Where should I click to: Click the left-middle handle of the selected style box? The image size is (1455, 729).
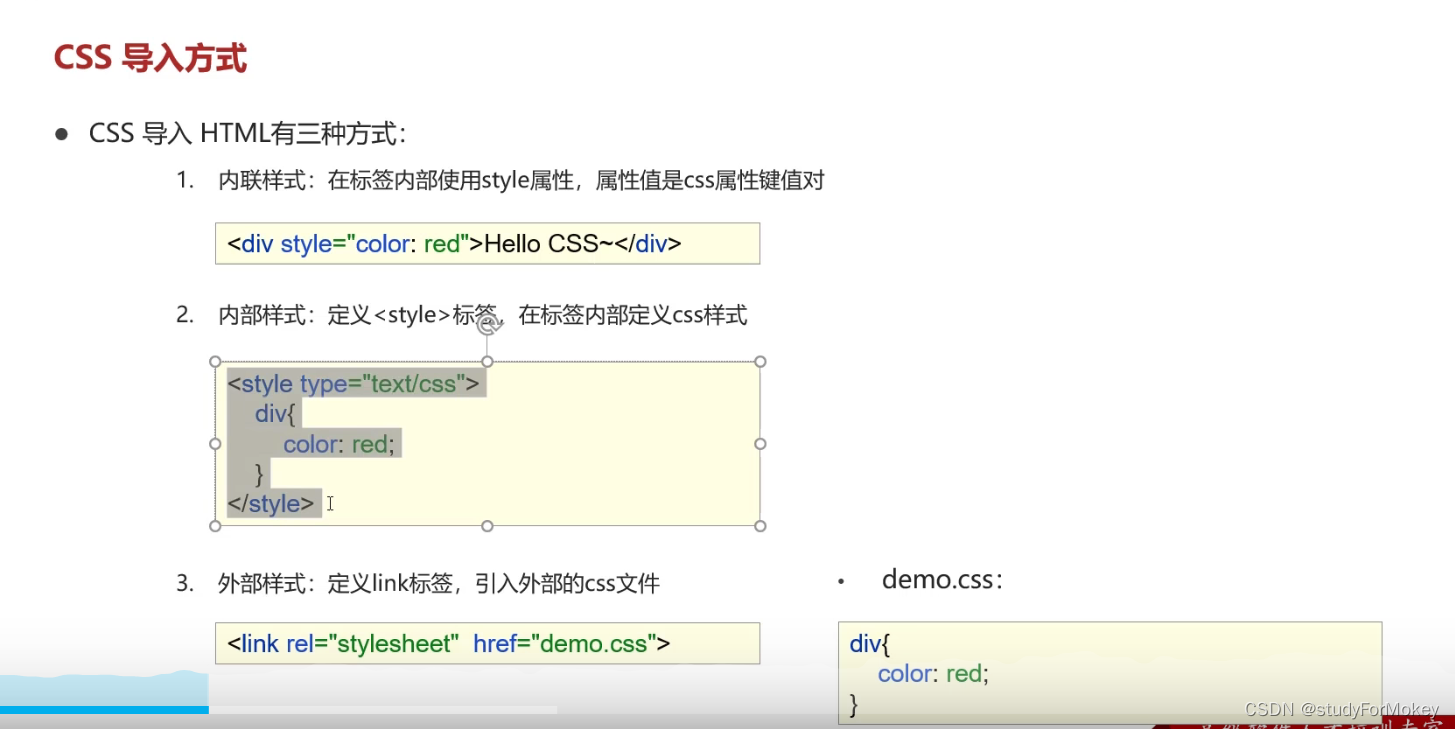215,443
